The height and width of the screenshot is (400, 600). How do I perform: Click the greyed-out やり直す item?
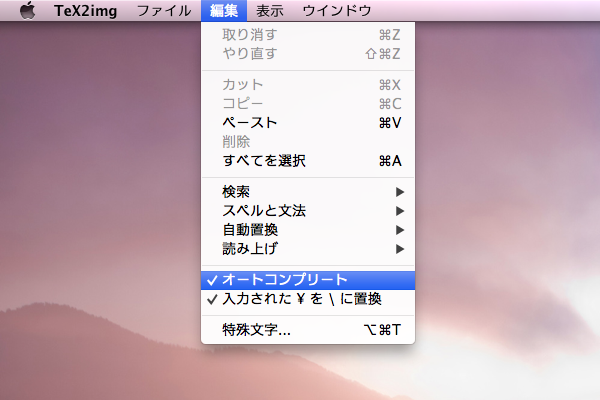coord(308,54)
